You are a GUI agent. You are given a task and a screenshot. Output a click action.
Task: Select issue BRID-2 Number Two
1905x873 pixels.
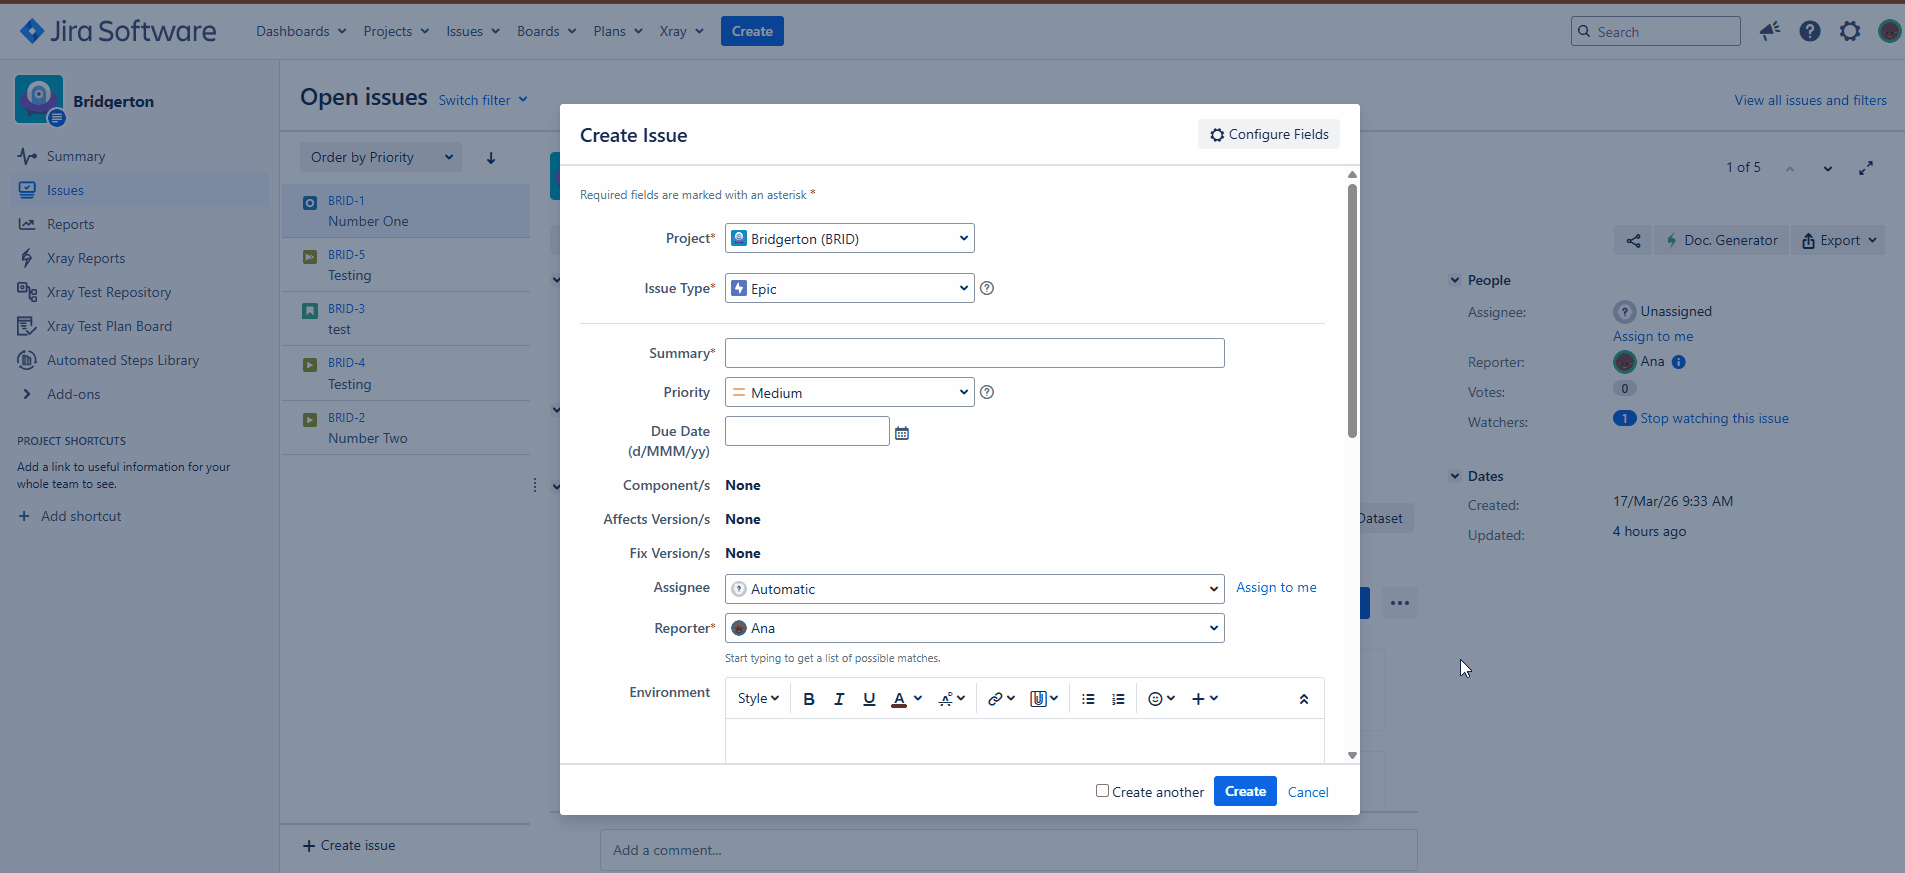(406, 428)
